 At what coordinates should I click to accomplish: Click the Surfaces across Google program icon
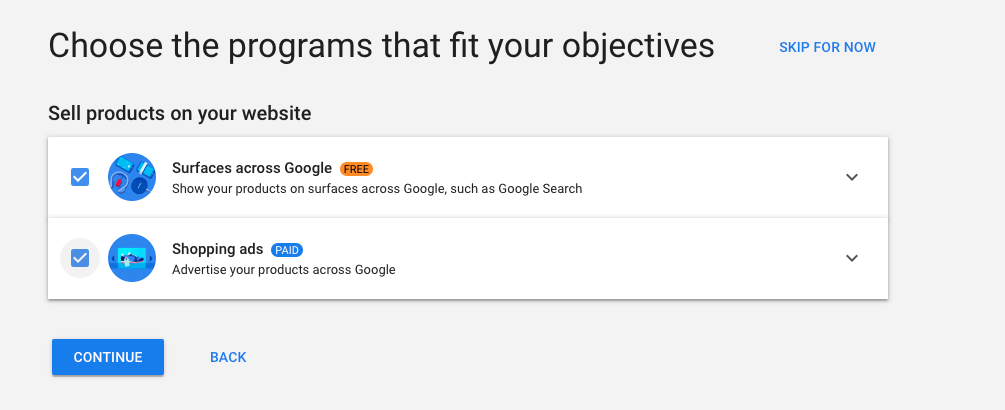tap(132, 177)
